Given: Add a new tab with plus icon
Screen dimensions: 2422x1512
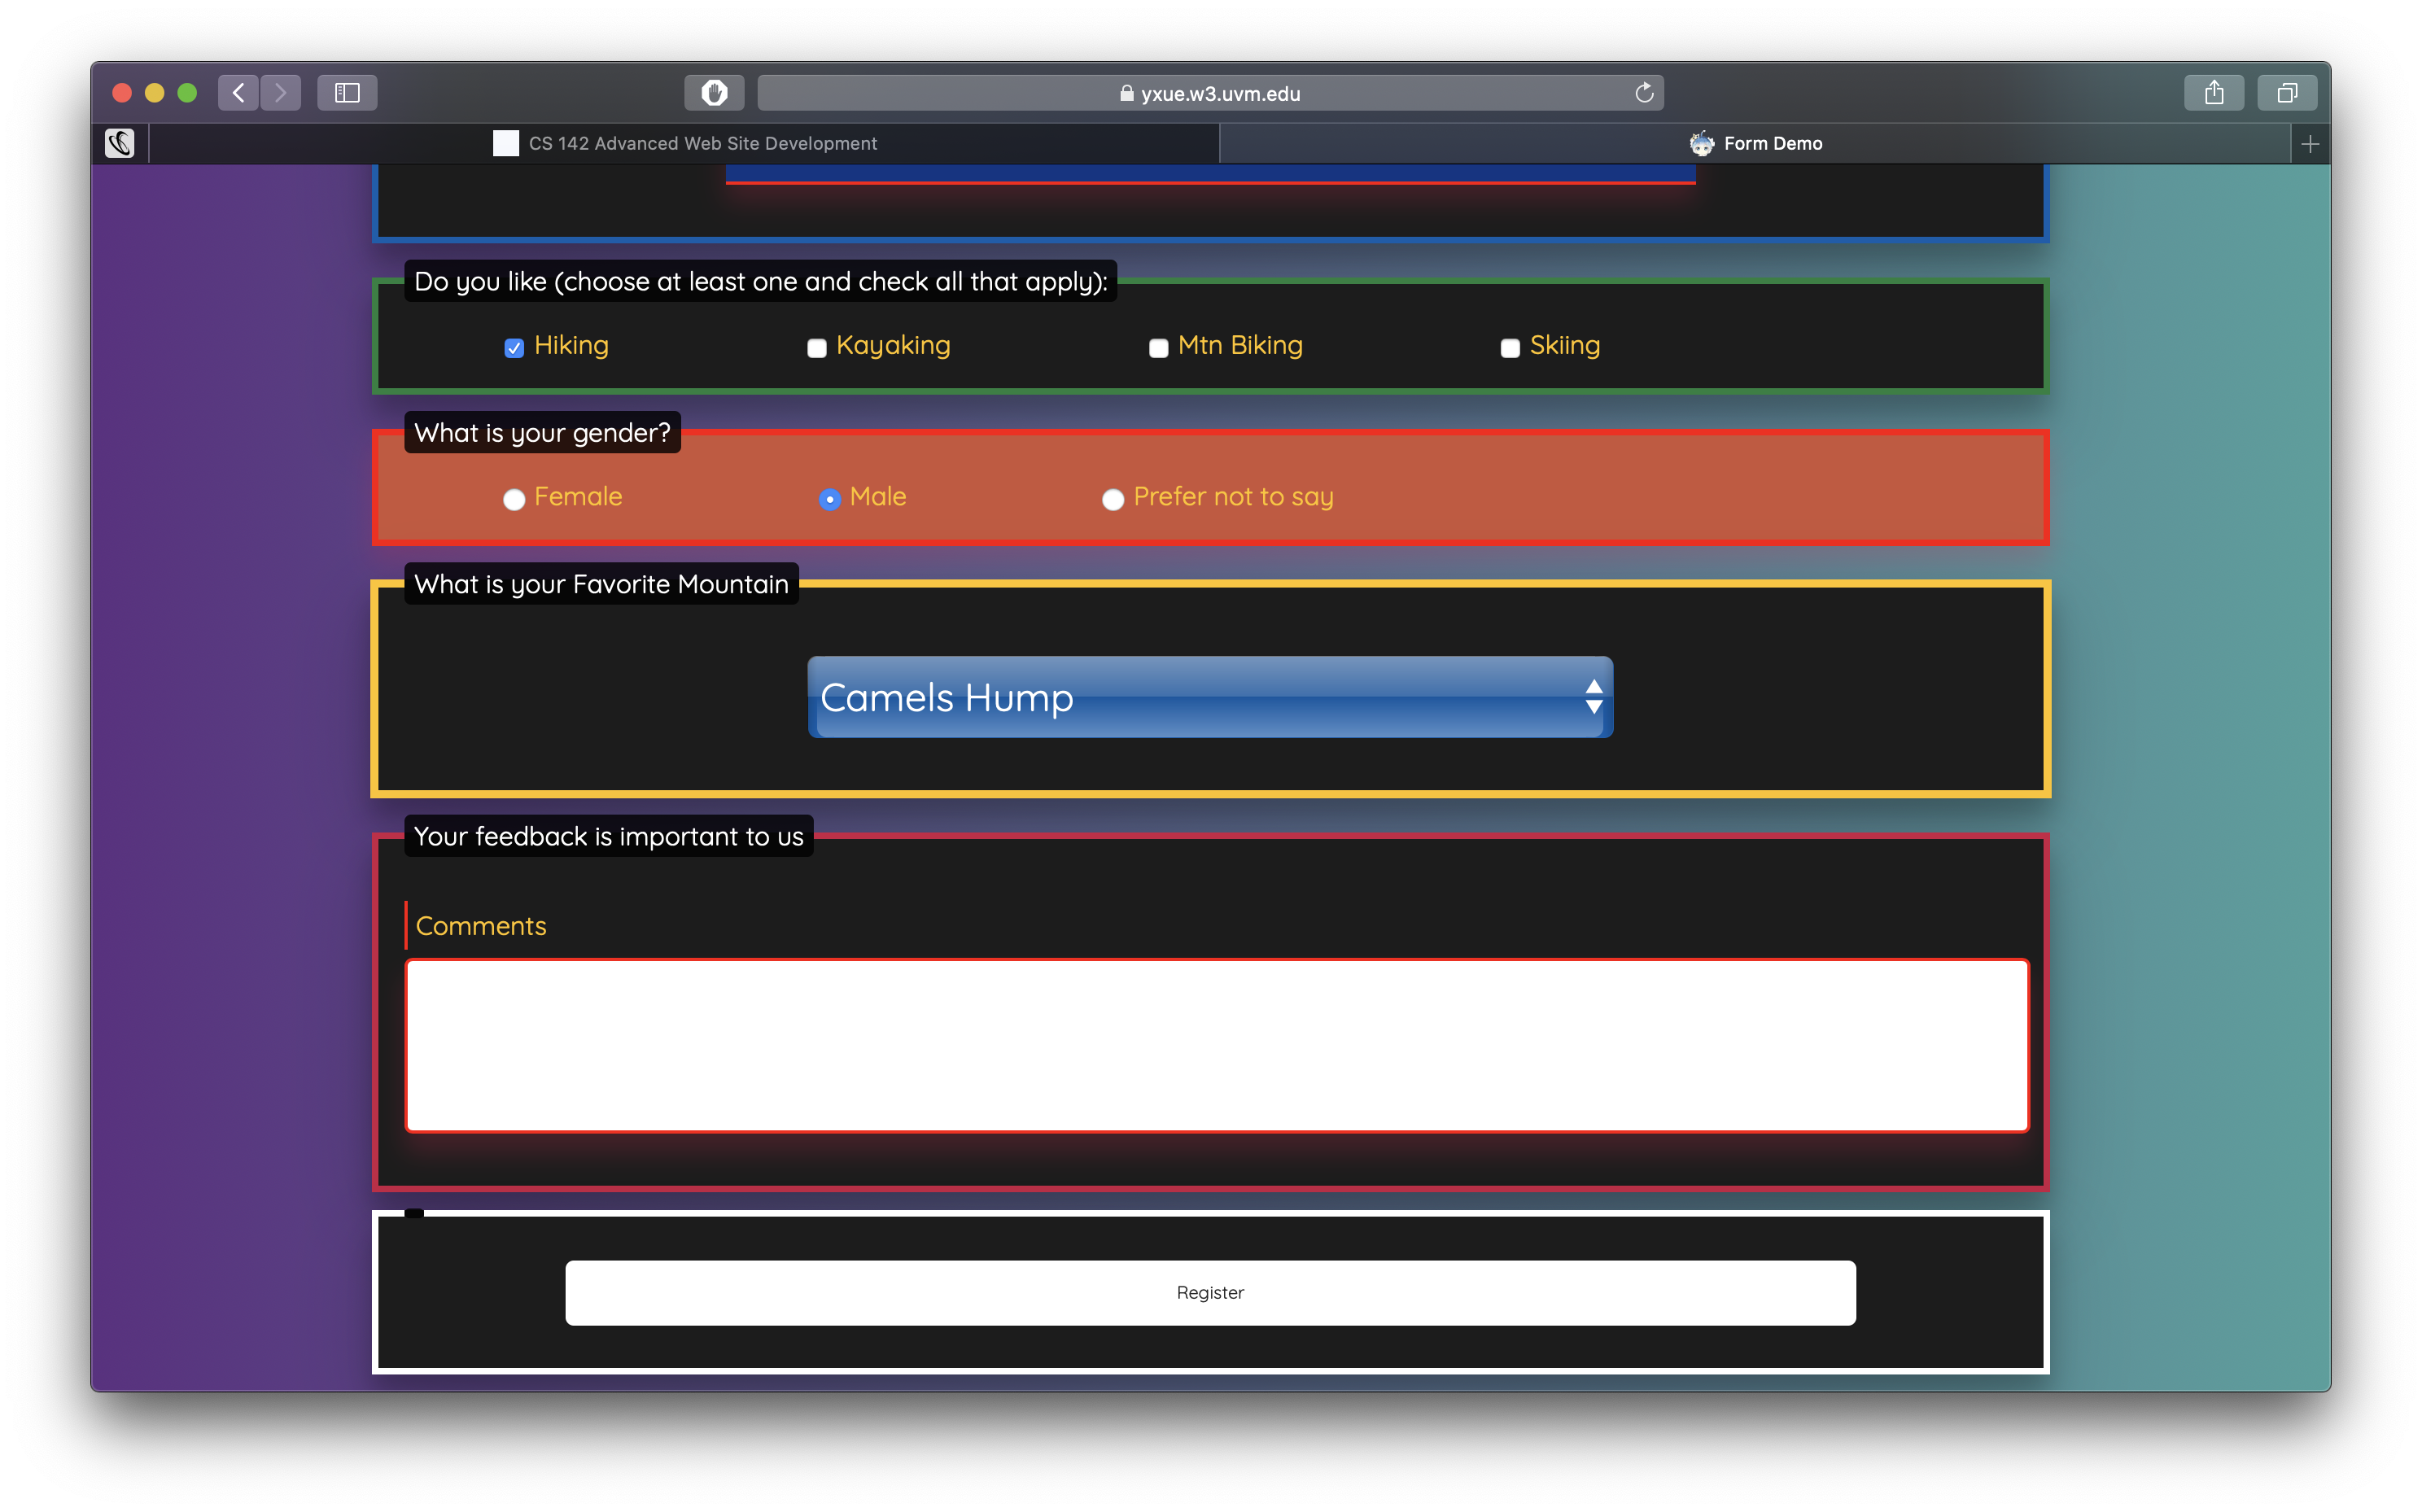Looking at the screenshot, I should click(2310, 144).
